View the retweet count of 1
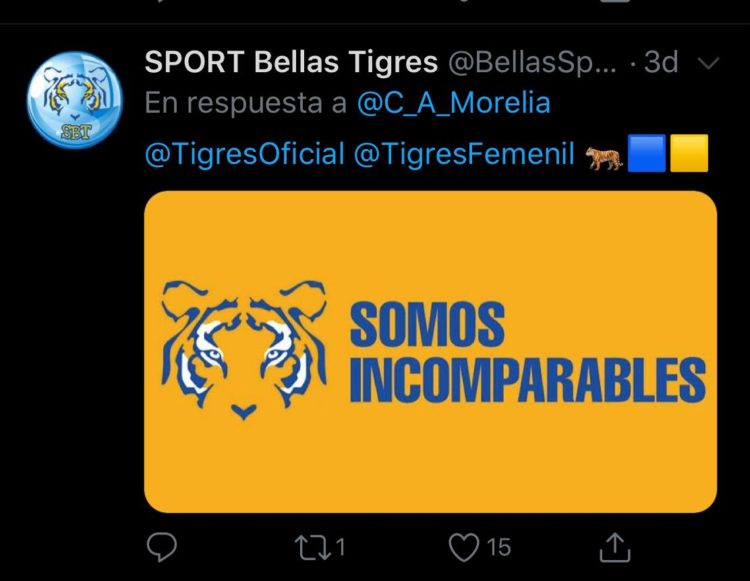 (x=340, y=547)
